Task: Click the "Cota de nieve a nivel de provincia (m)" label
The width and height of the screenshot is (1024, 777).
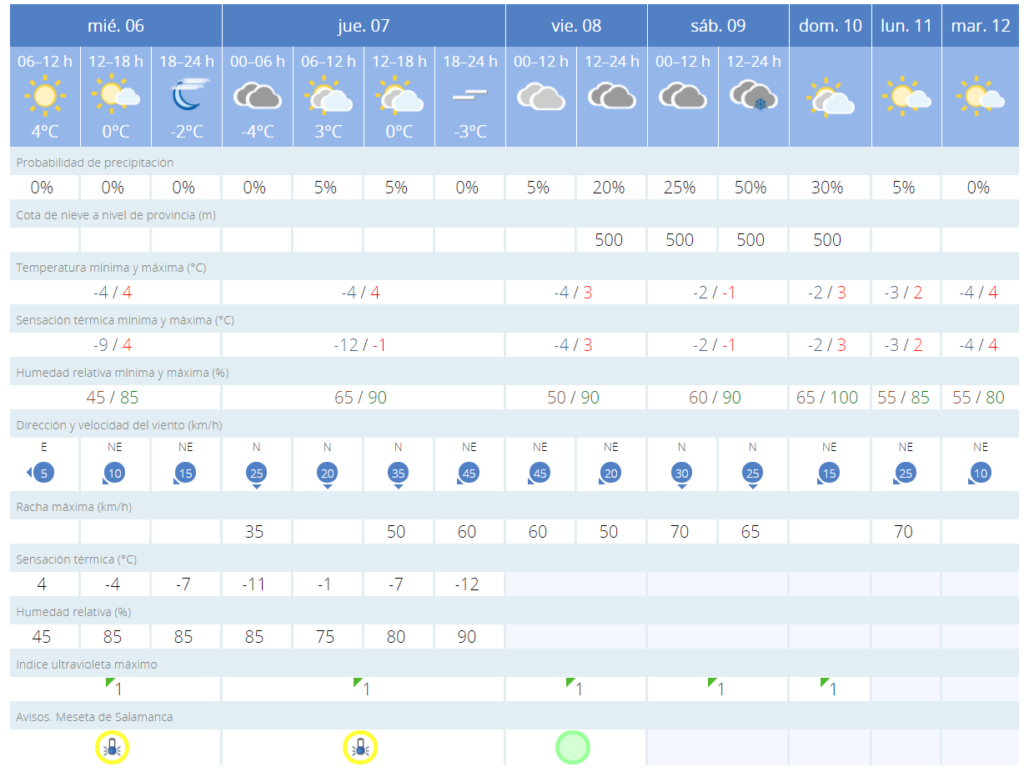Action: pos(116,215)
